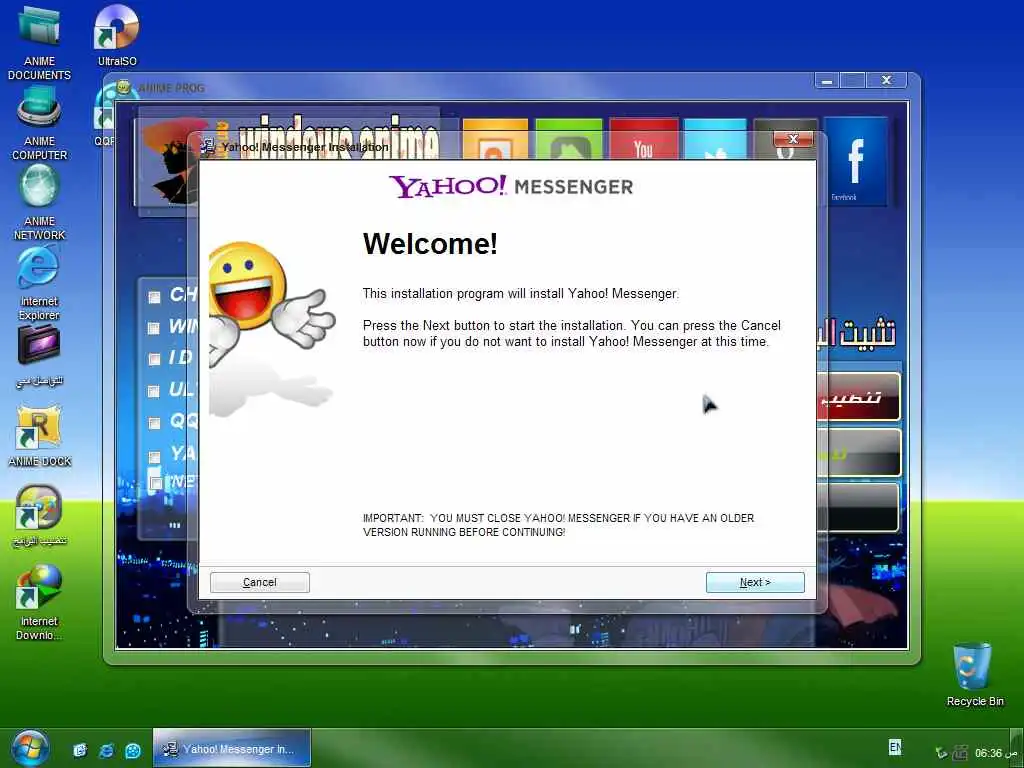Click the black button with green Arabic text
1024x768 pixels.
(859, 453)
